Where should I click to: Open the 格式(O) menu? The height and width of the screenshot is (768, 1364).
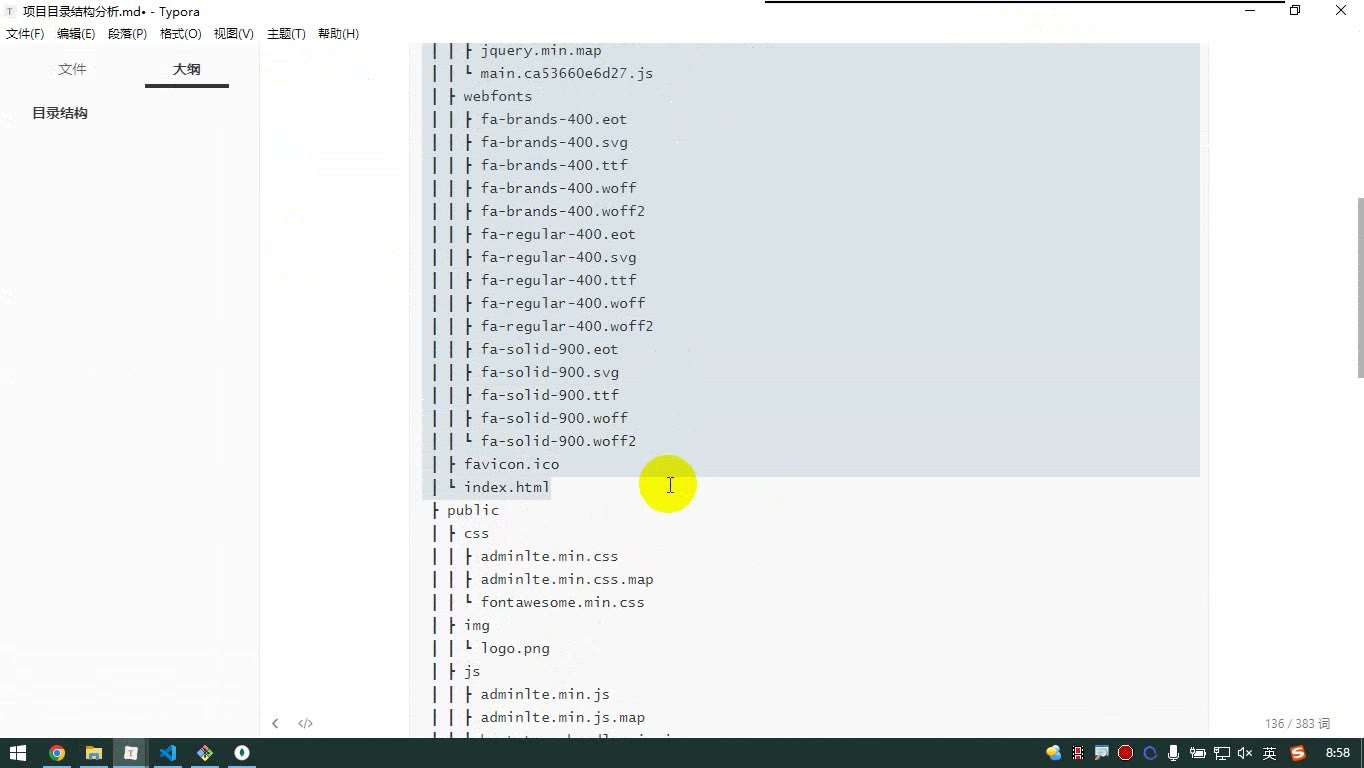181,34
